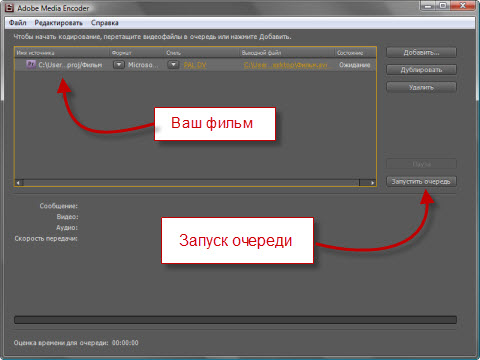Open the preset dropdown next to PAL DV
The width and height of the screenshot is (480, 360).
coord(173,65)
